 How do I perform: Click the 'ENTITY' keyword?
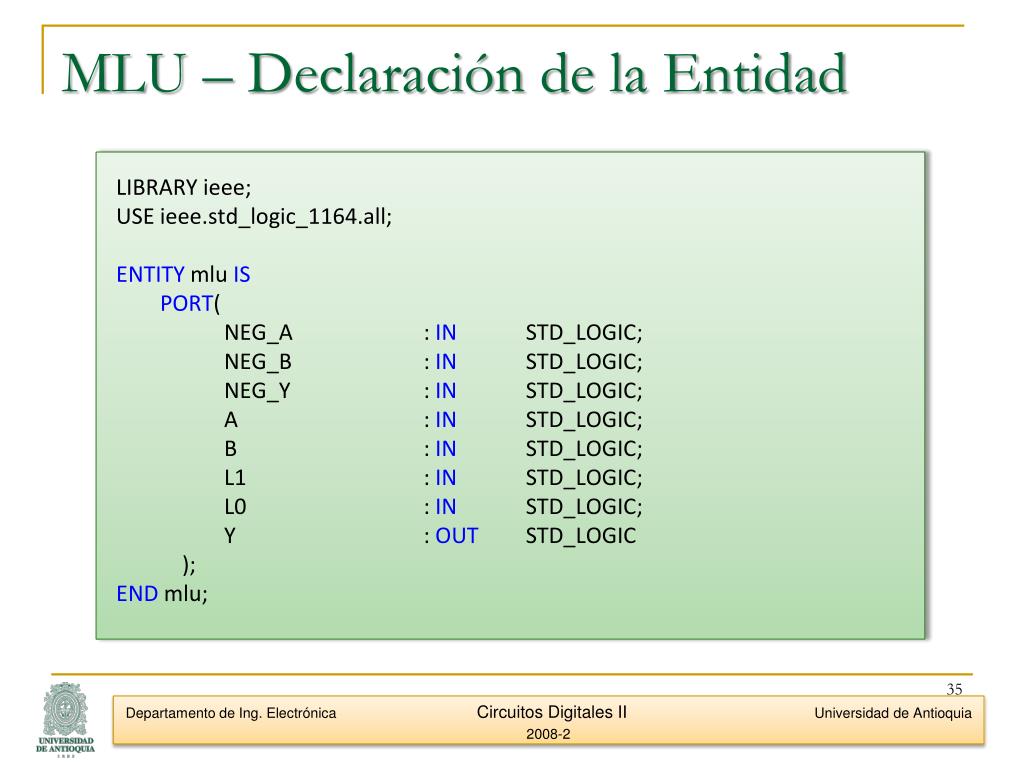click(150, 274)
